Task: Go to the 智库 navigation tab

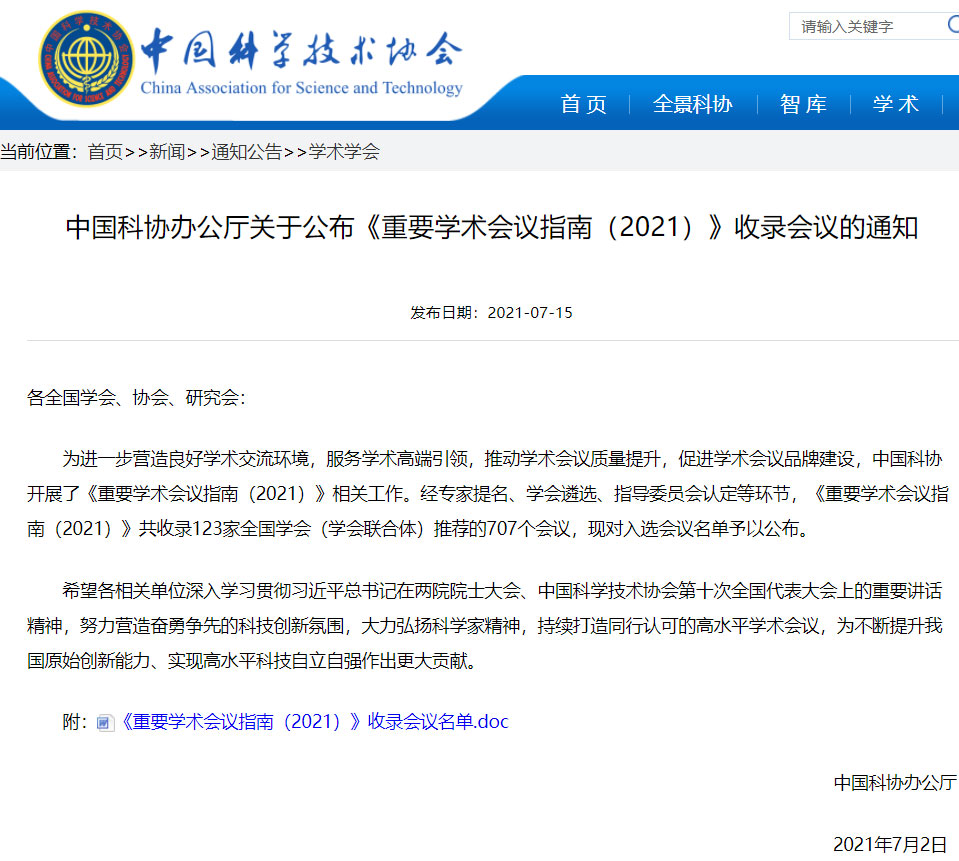Action: 803,104
